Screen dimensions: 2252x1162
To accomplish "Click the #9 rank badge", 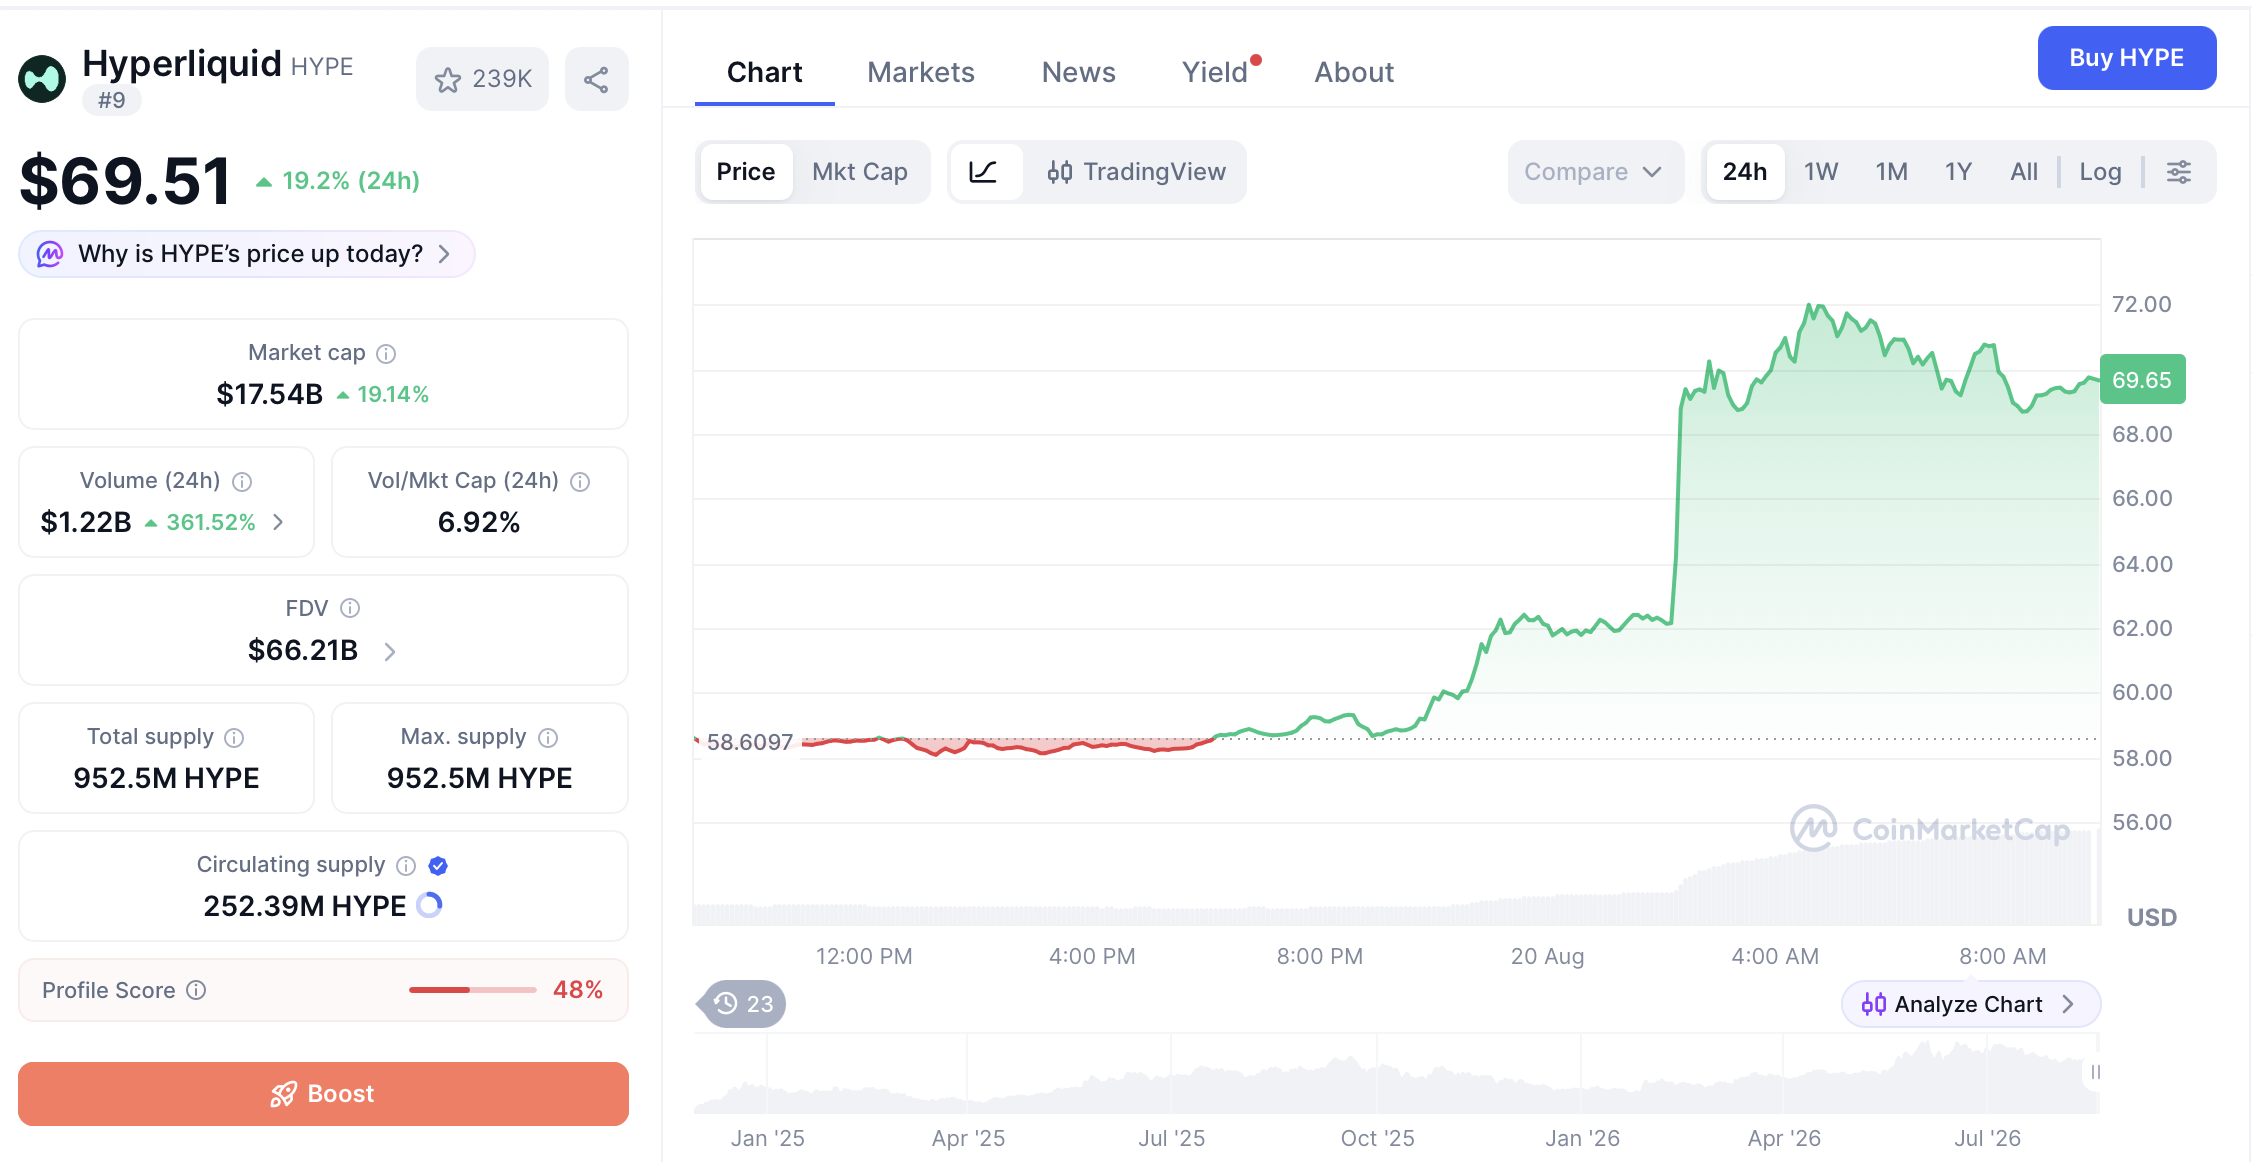I will point(112,100).
